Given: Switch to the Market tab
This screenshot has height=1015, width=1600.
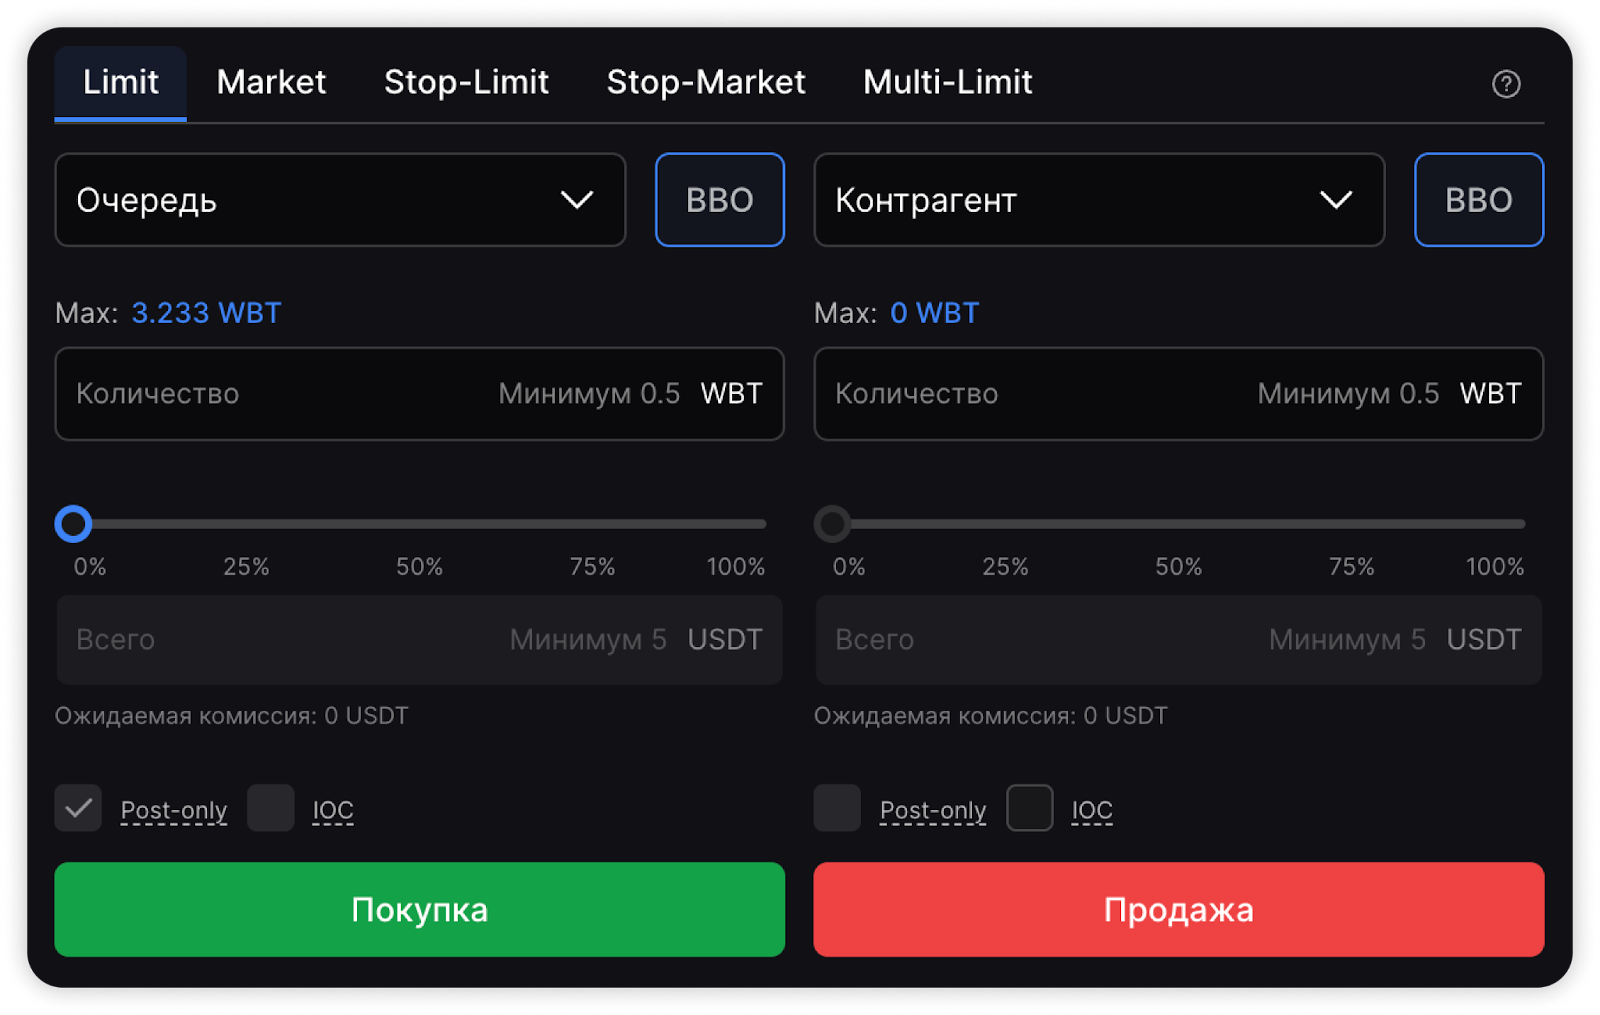Looking at the screenshot, I should click(271, 82).
